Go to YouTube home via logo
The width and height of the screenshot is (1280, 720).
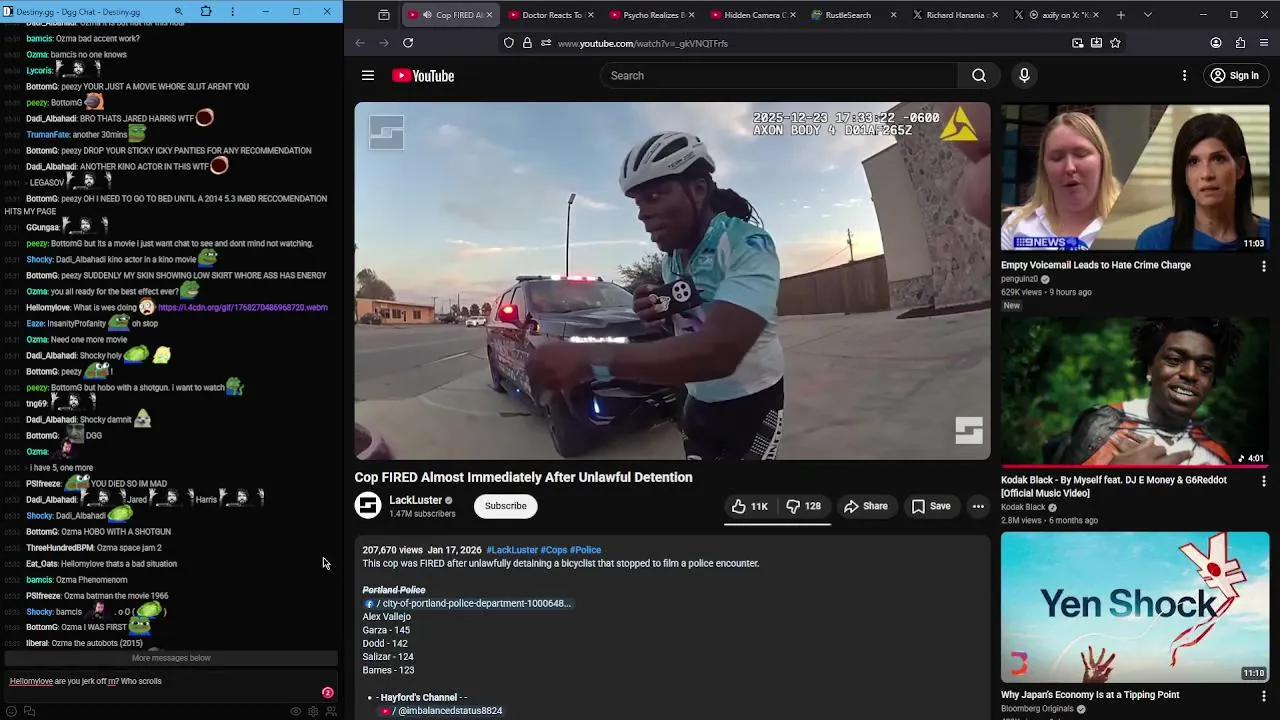click(423, 76)
